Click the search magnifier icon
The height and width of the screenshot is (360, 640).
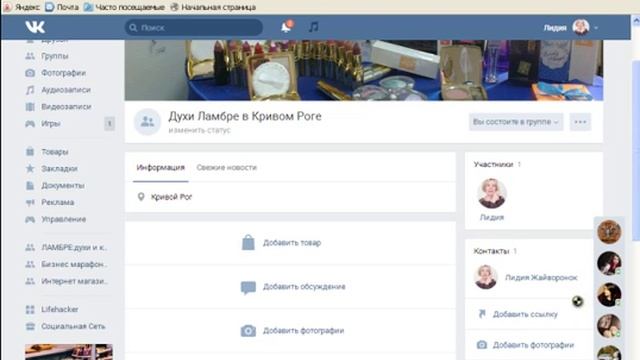click(133, 27)
